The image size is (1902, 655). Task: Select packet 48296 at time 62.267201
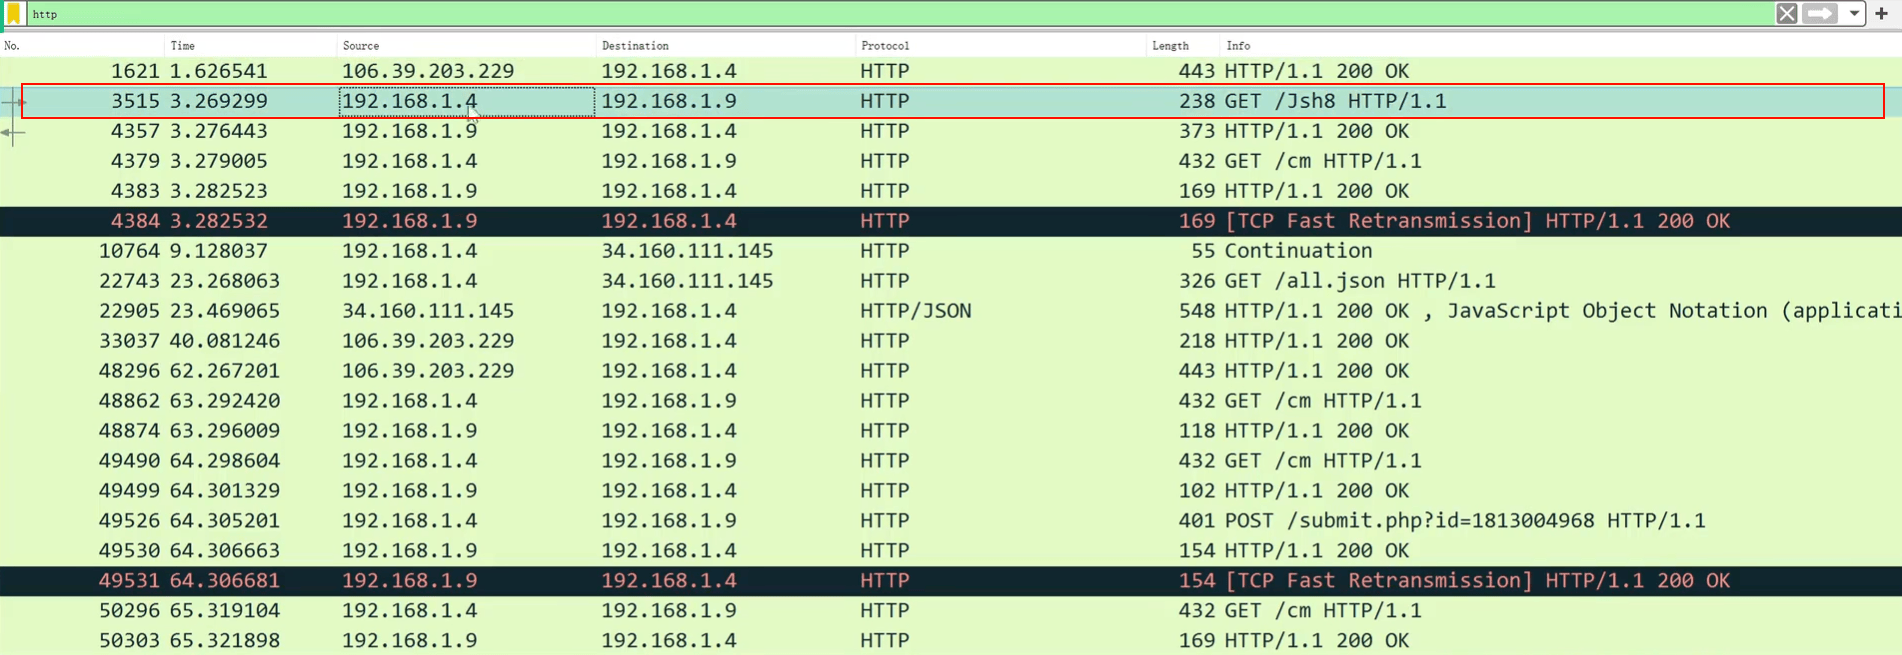click(951, 371)
